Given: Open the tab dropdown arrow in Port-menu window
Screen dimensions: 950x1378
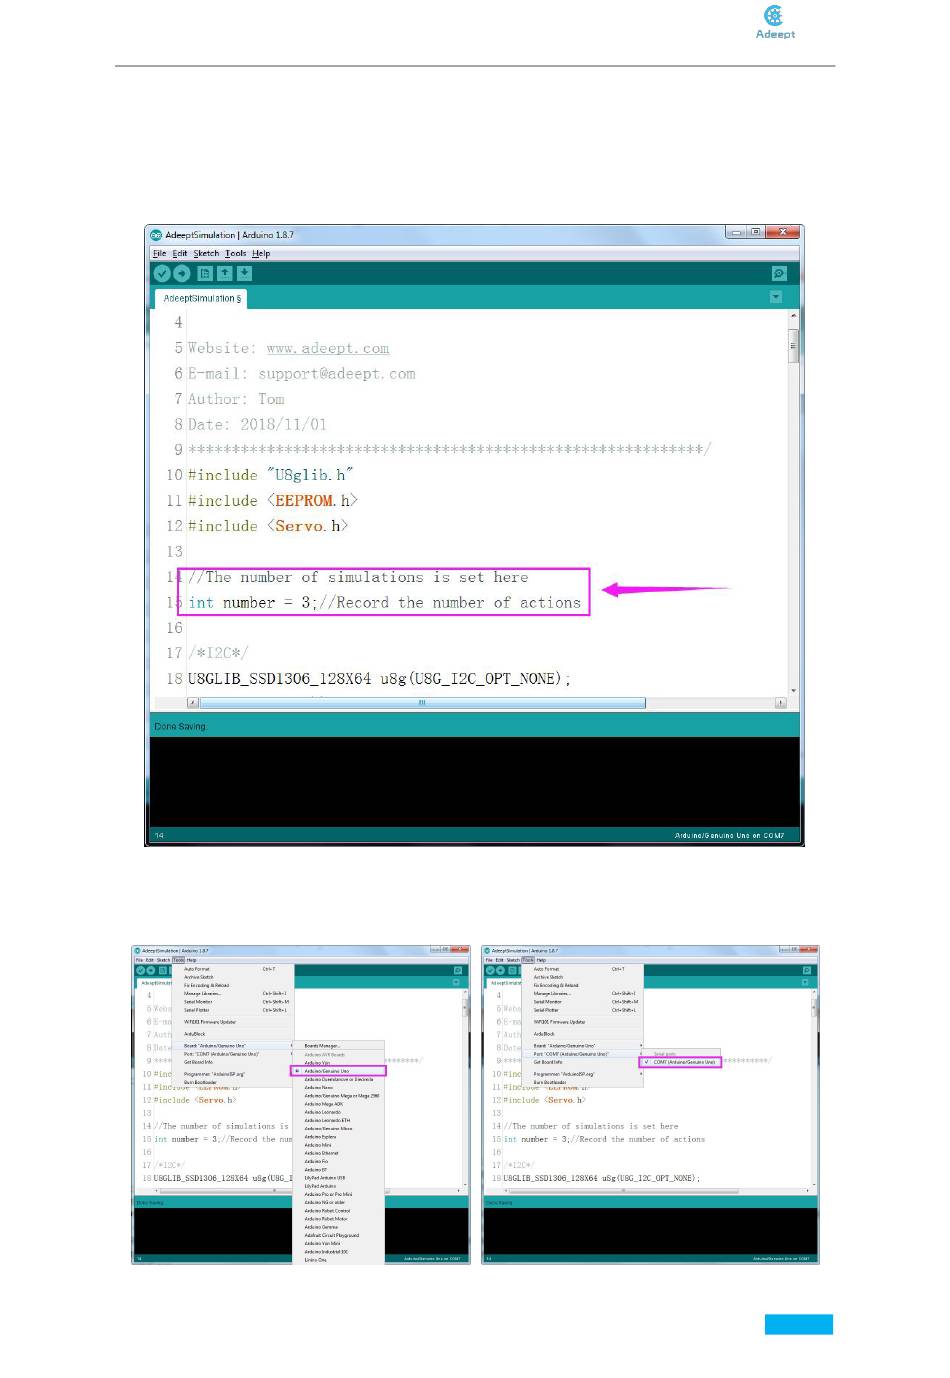Looking at the screenshot, I should tap(805, 982).
